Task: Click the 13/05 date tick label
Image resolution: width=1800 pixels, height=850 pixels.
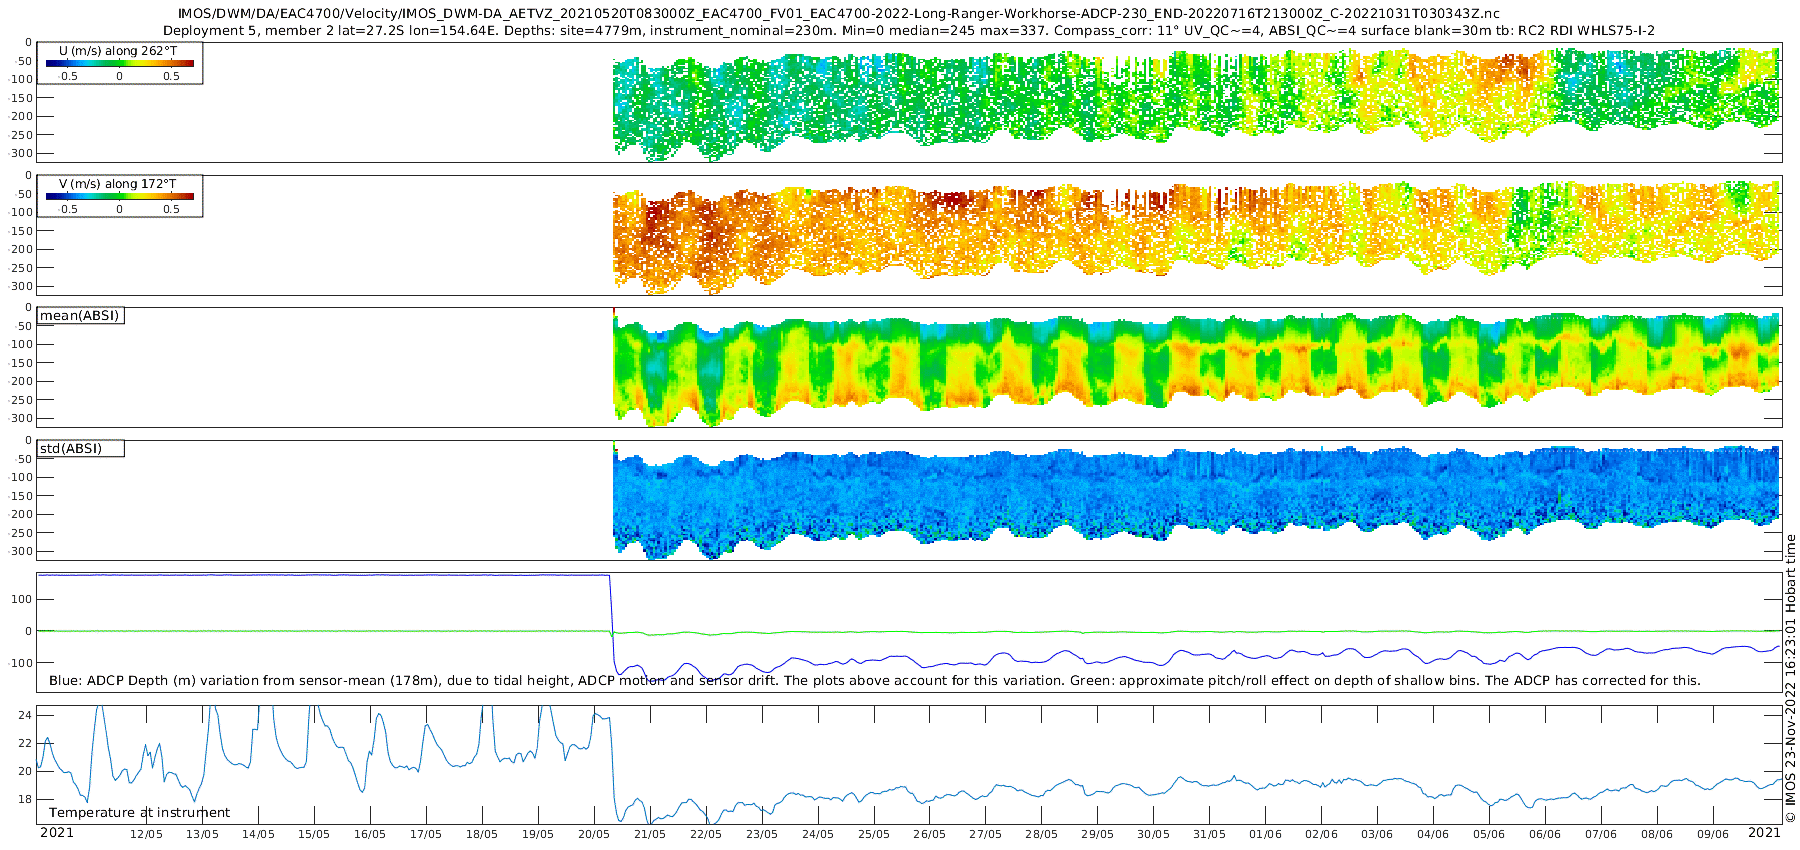Action: click(202, 834)
